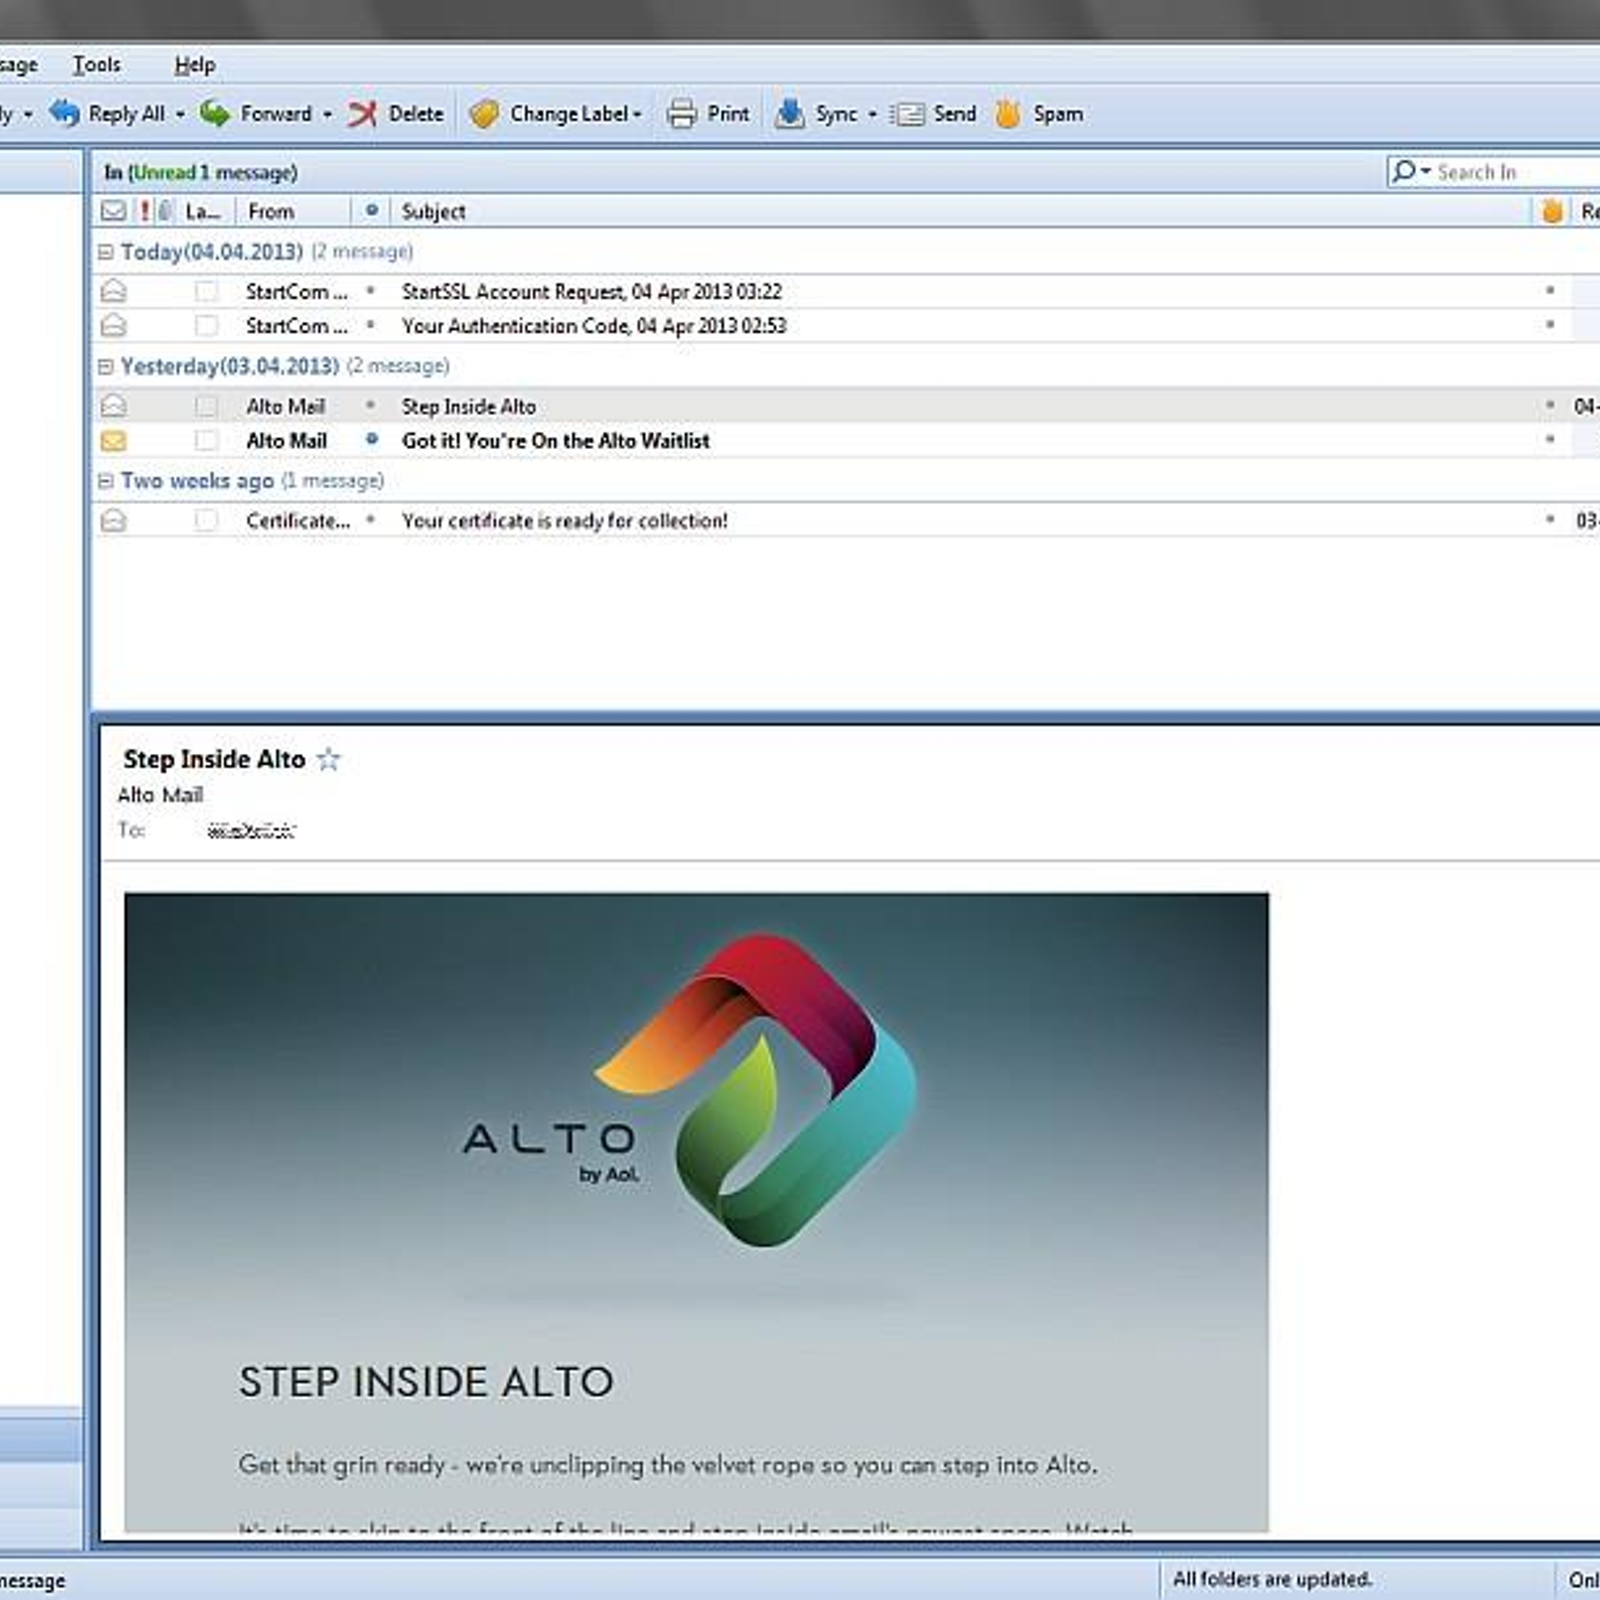Click the Spam button label

click(x=1058, y=114)
